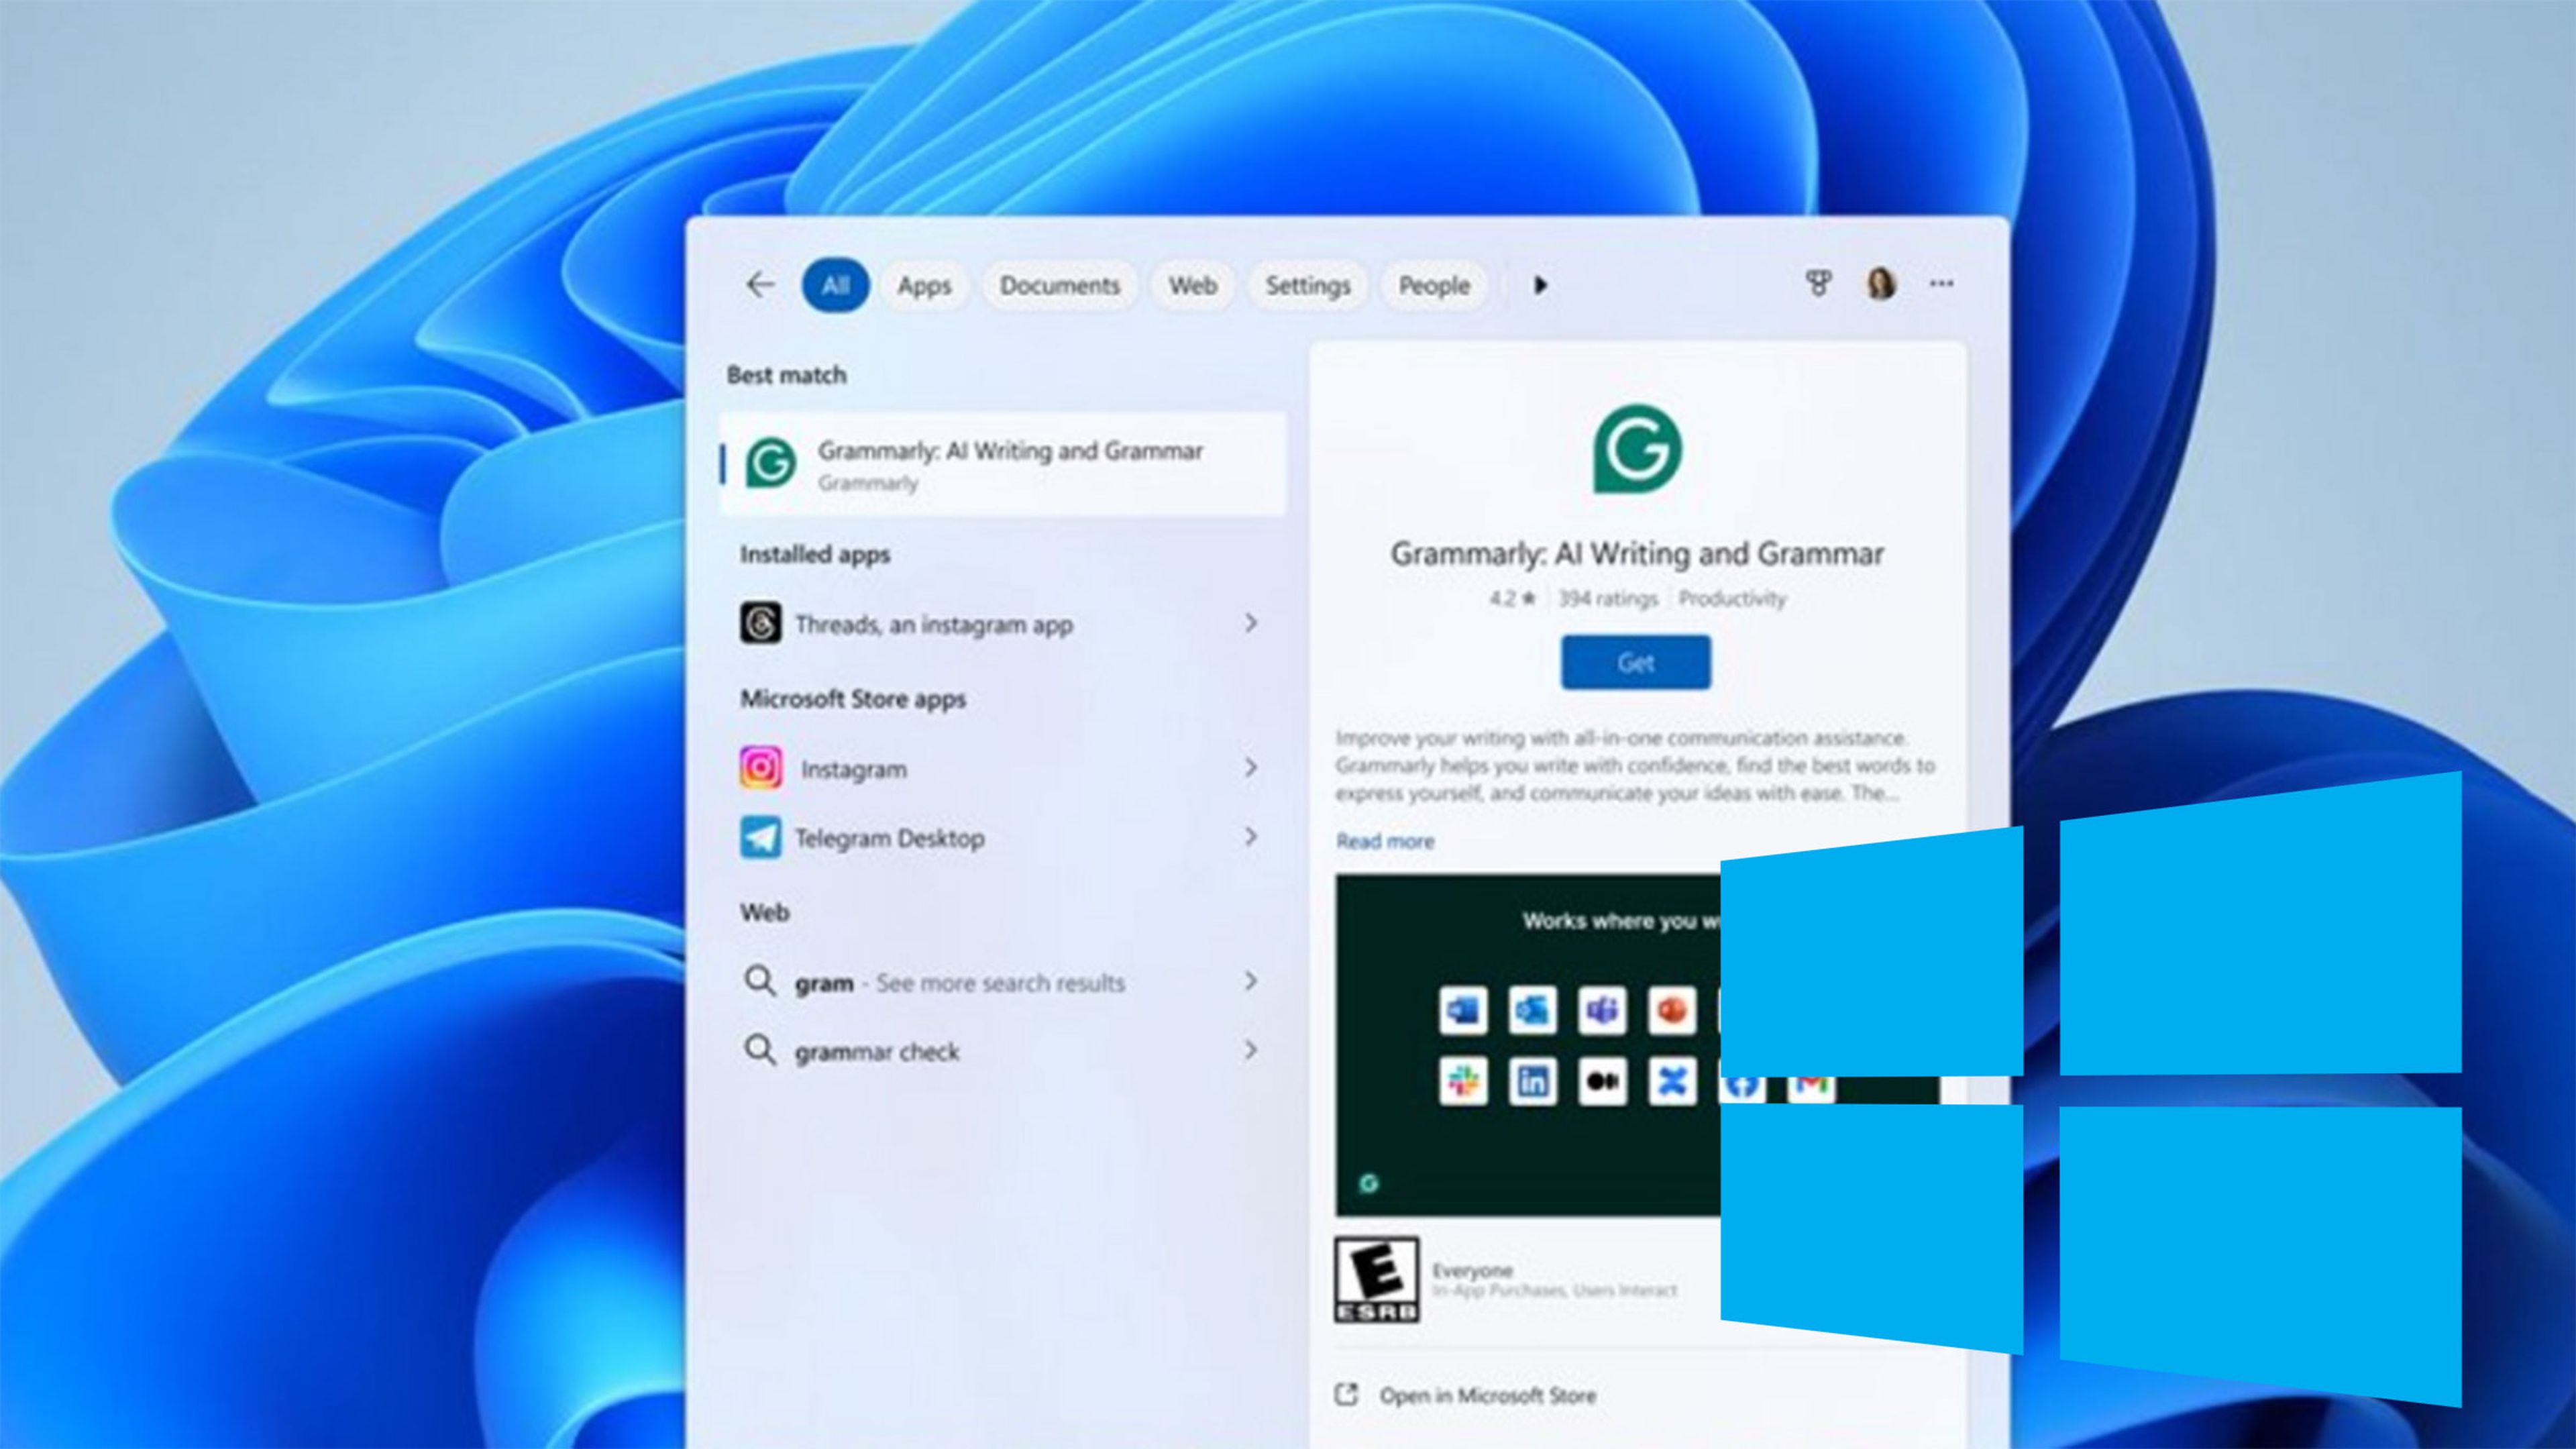Click the large Grammarly logo in preview
Image resolution: width=2576 pixels, height=1449 pixels.
(x=1637, y=448)
